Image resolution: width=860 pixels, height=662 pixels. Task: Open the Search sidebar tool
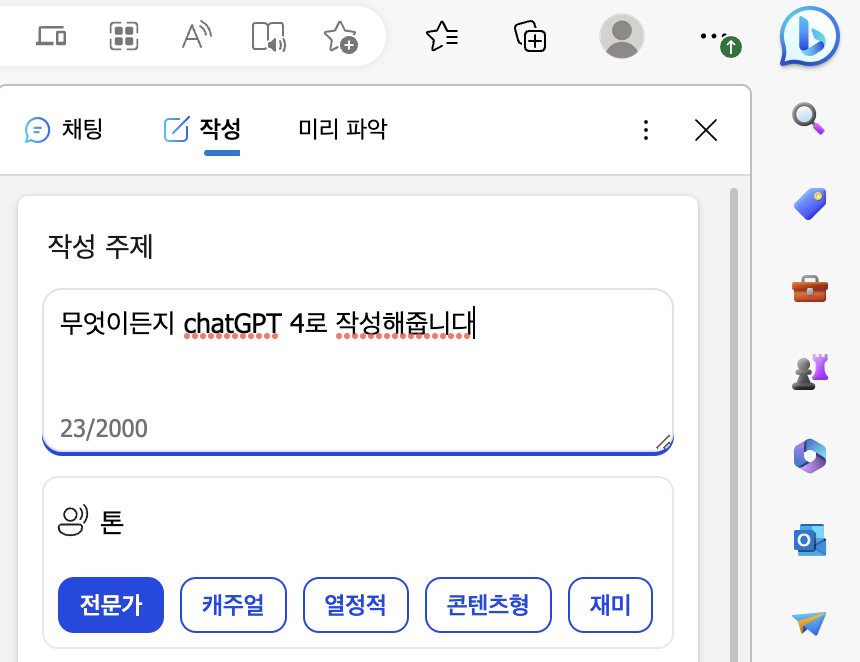click(x=808, y=118)
